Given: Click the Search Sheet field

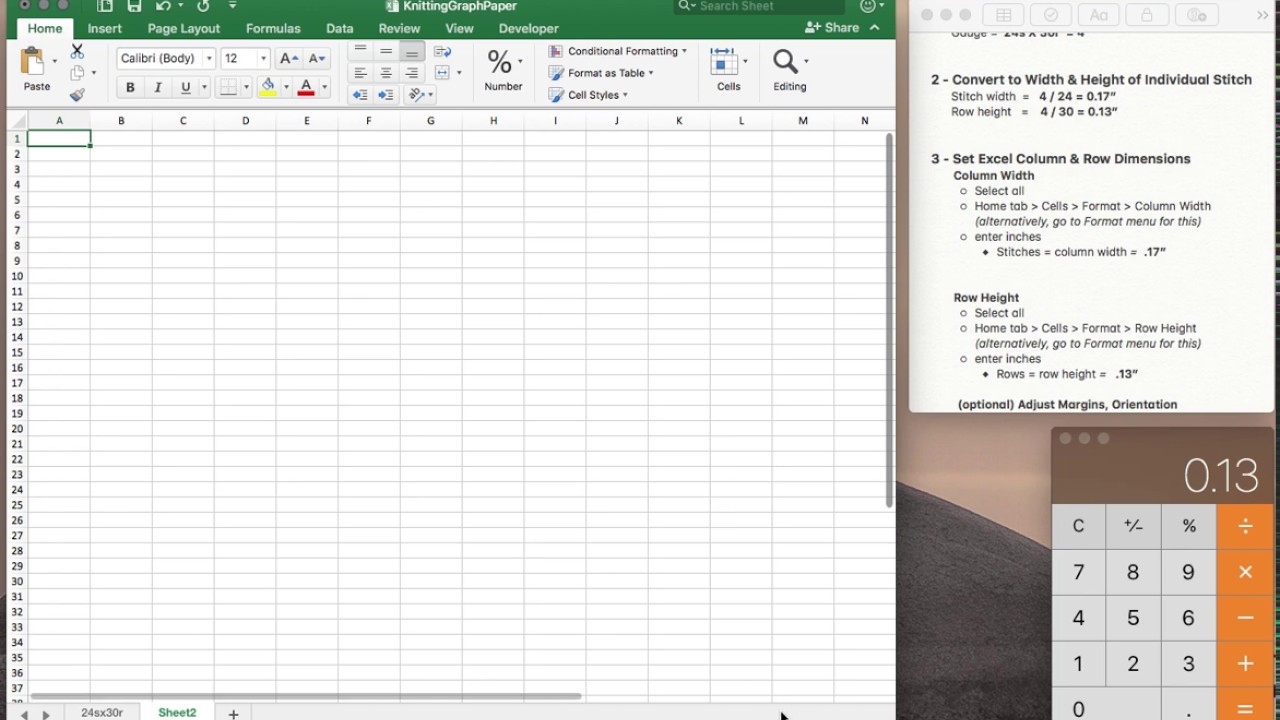Looking at the screenshot, I should (760, 6).
